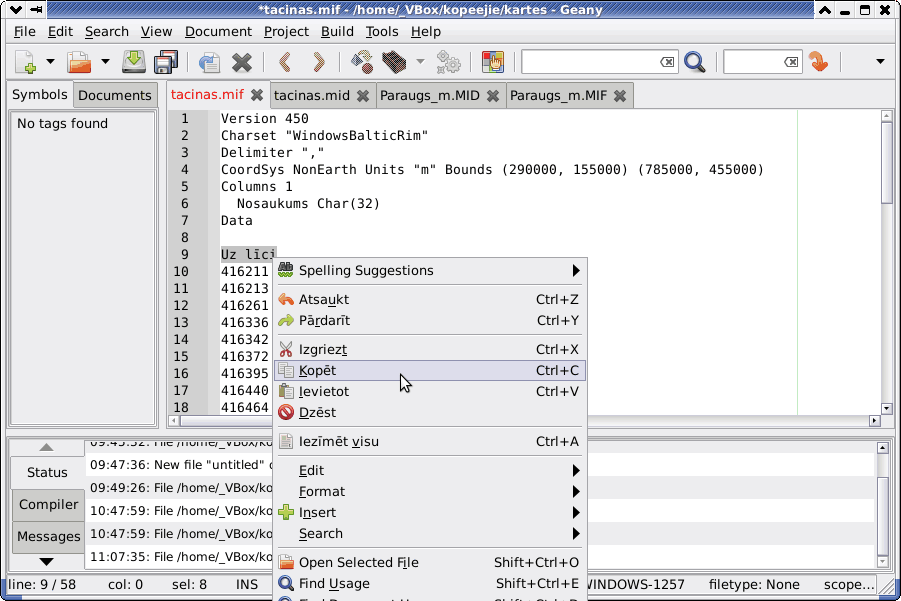Save the current file via toolbar
The image size is (901, 601).
(x=134, y=61)
